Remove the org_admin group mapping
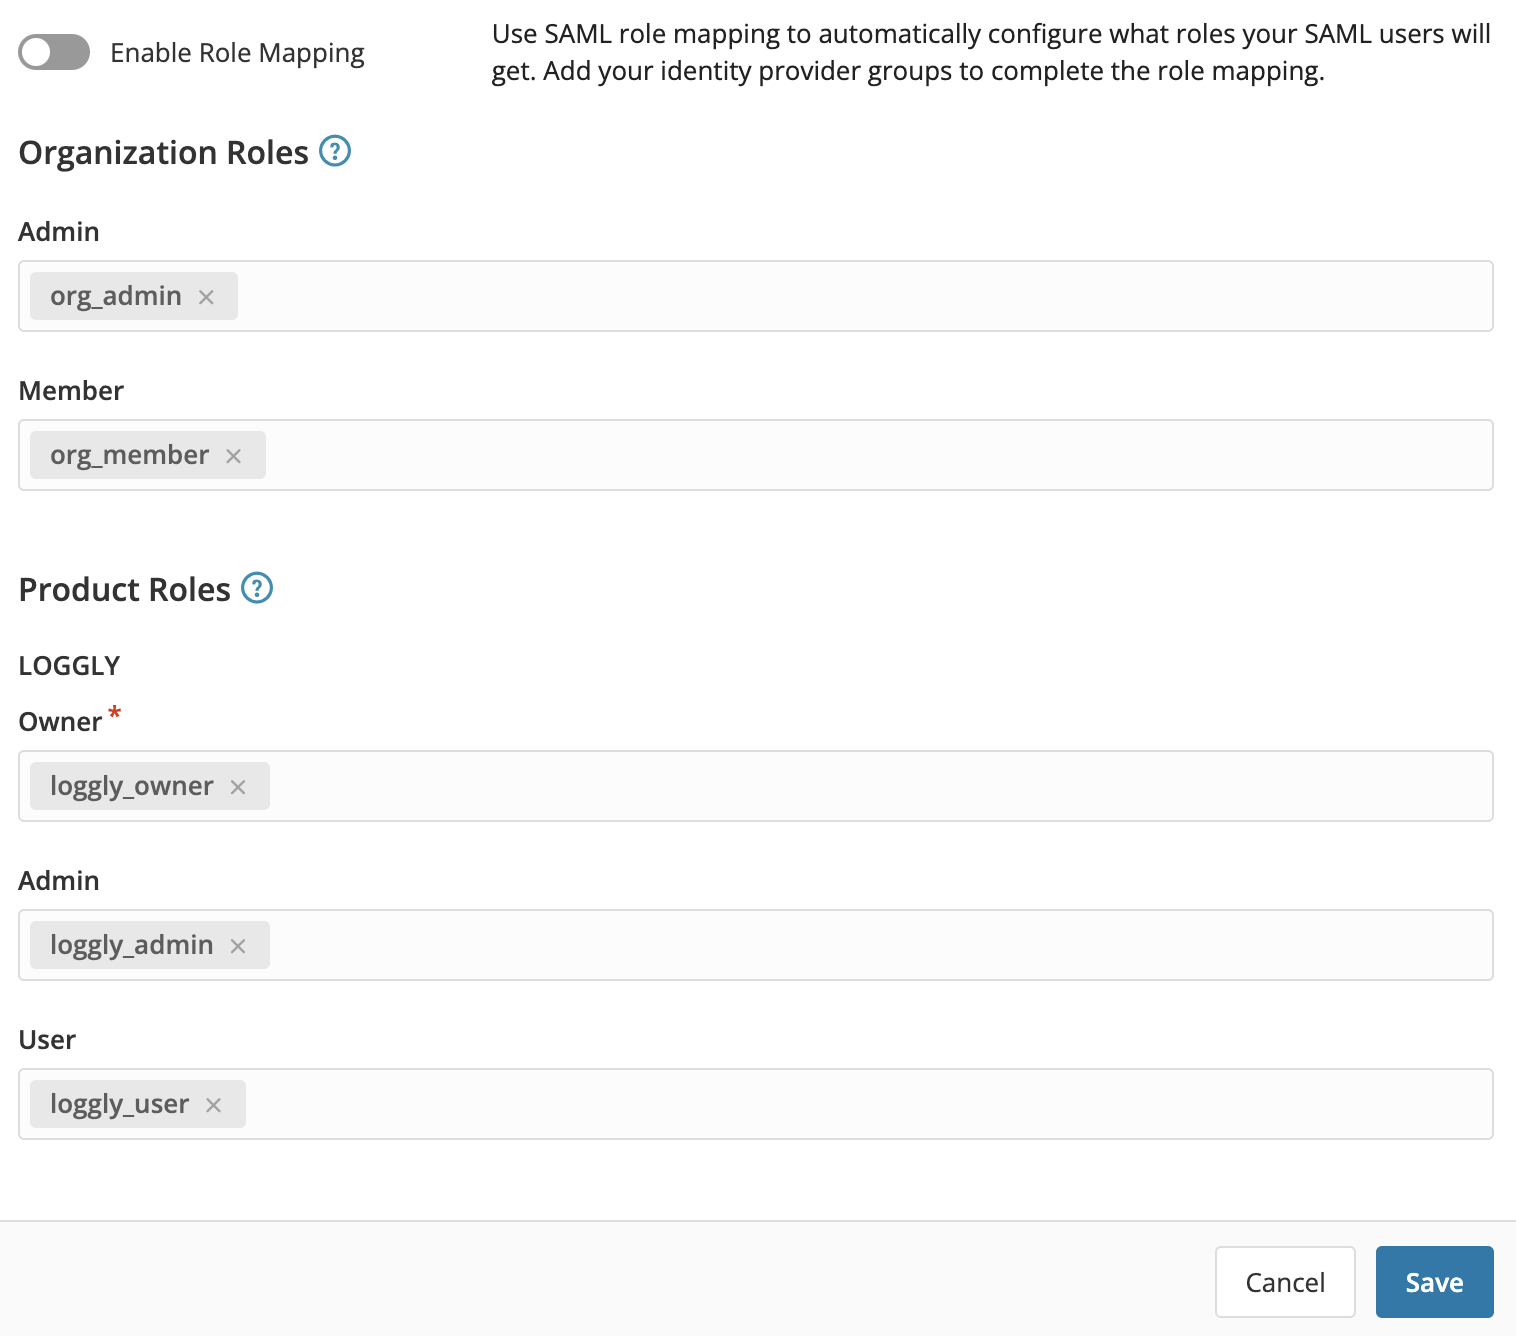Image resolution: width=1516 pixels, height=1336 pixels. [207, 296]
